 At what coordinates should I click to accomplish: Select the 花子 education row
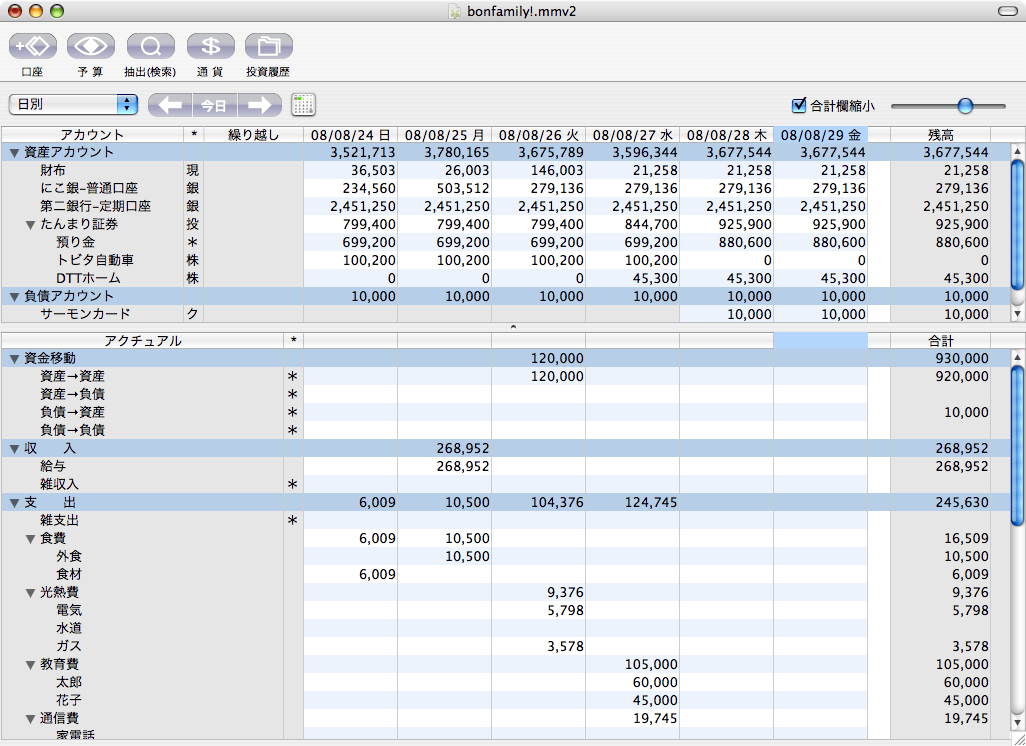coord(504,700)
